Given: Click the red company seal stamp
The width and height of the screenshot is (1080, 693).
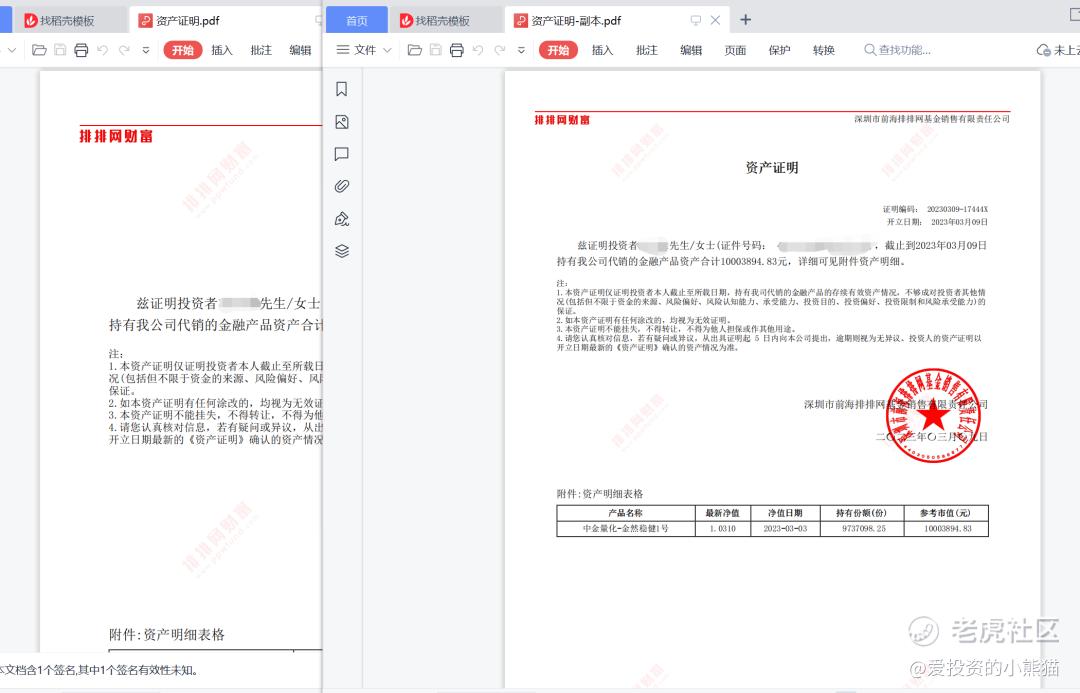Looking at the screenshot, I should [x=933, y=415].
